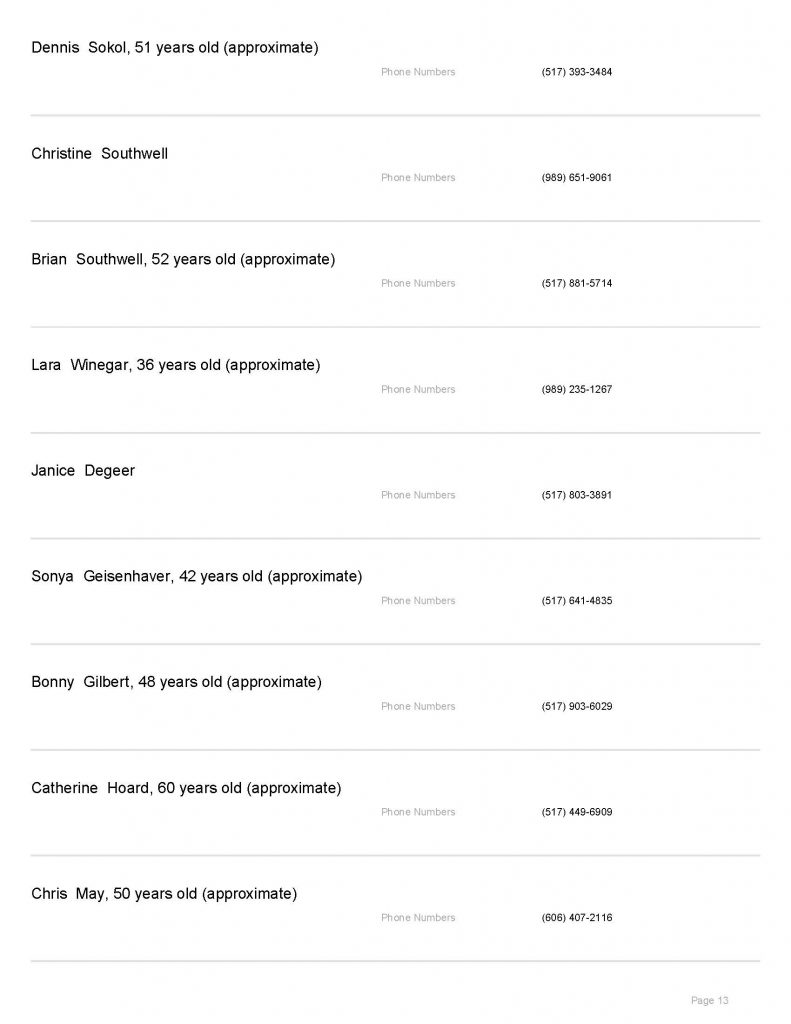This screenshot has width=791, height=1024.
Task: Click phone number (517) 881-5714
Action: [x=576, y=284]
